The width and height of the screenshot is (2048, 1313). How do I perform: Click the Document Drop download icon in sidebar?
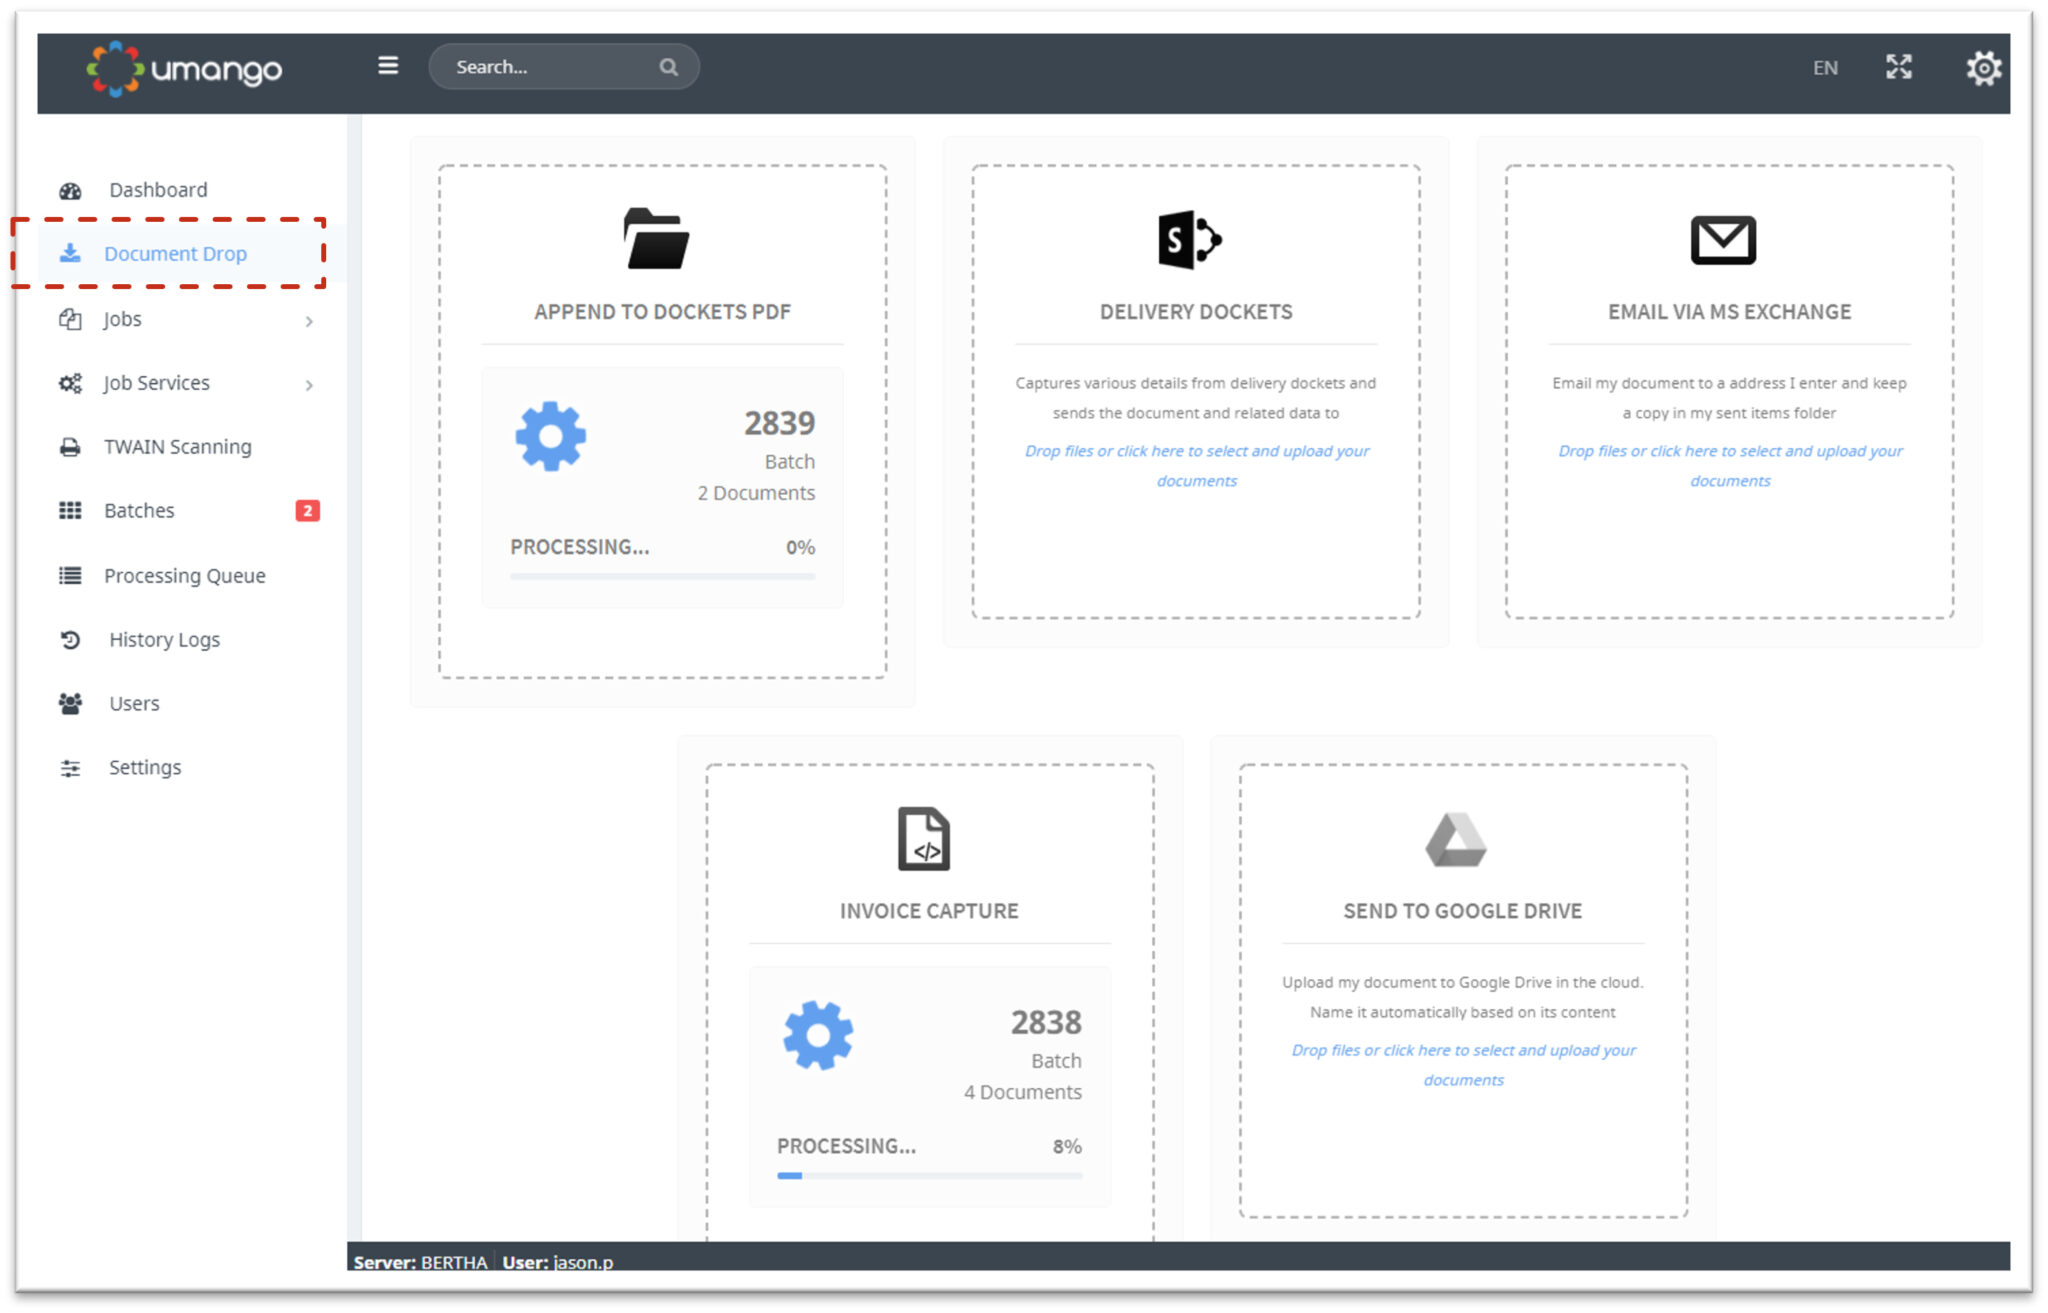click(x=69, y=253)
